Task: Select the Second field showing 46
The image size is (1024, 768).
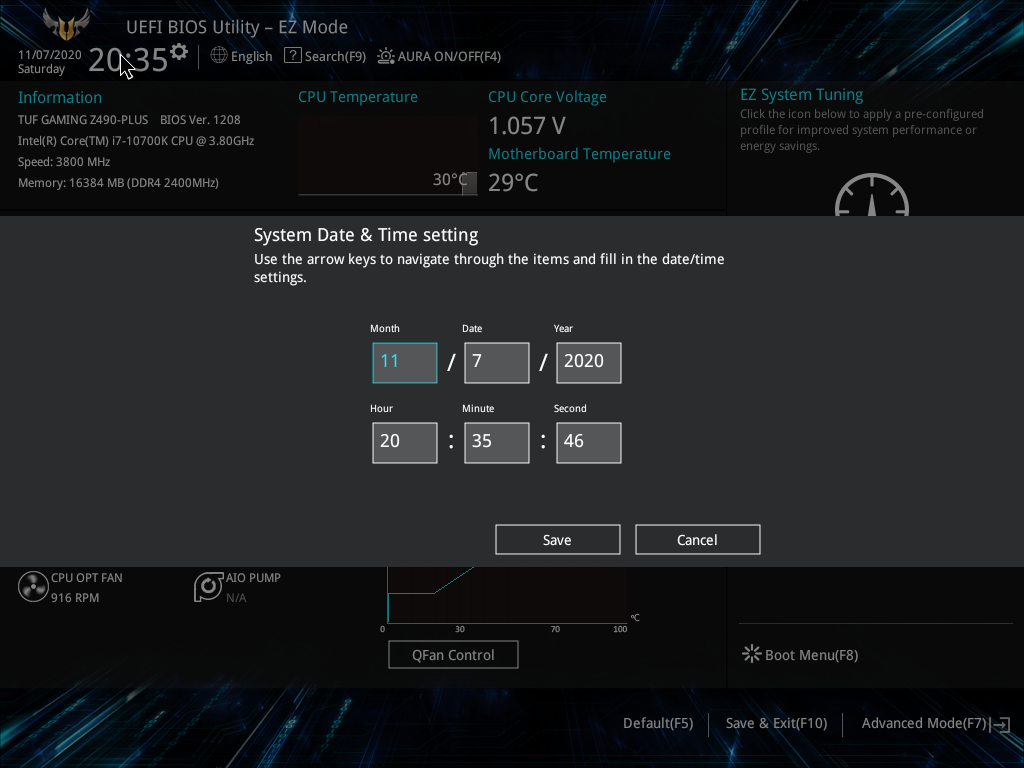Action: point(588,443)
